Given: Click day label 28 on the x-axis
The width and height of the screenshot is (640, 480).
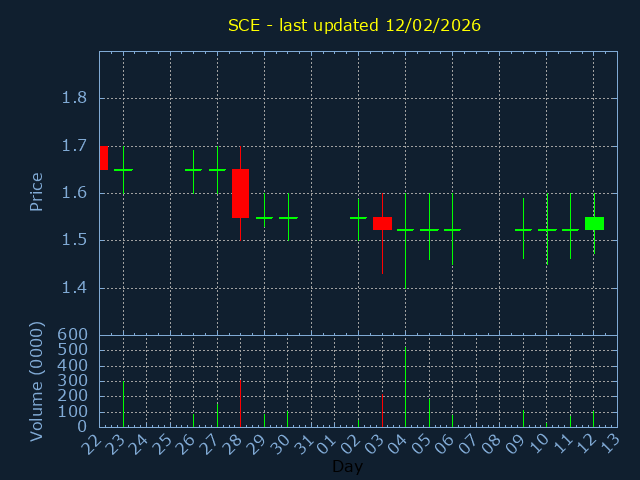Looking at the screenshot, I should tap(236, 443).
